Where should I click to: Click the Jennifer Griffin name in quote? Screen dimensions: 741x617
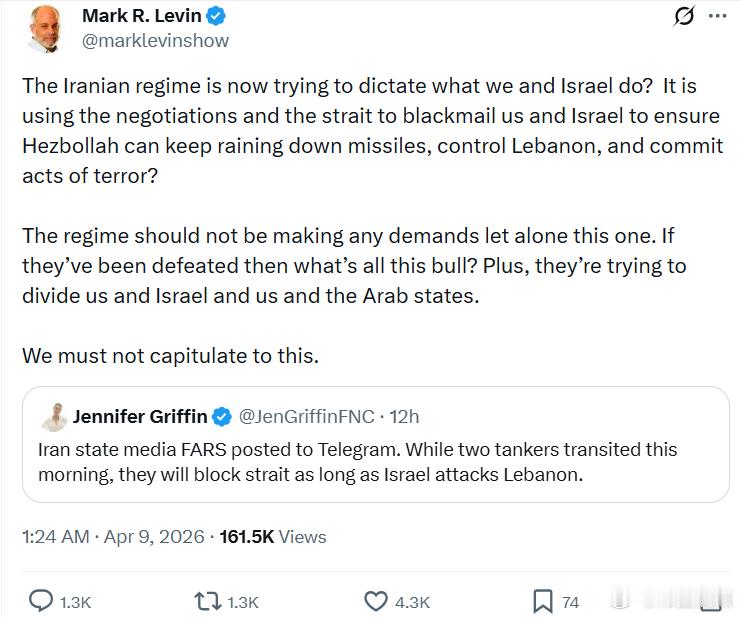click(x=140, y=416)
